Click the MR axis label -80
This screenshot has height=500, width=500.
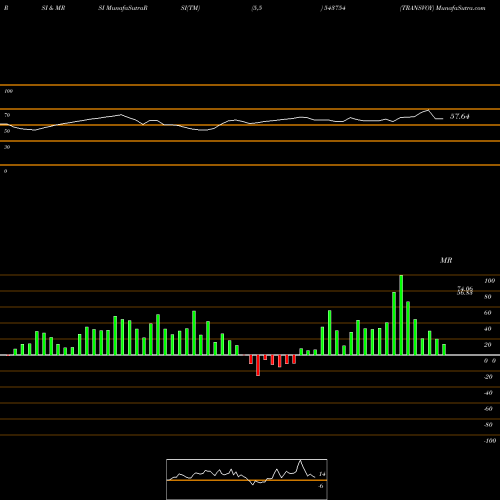(488, 425)
